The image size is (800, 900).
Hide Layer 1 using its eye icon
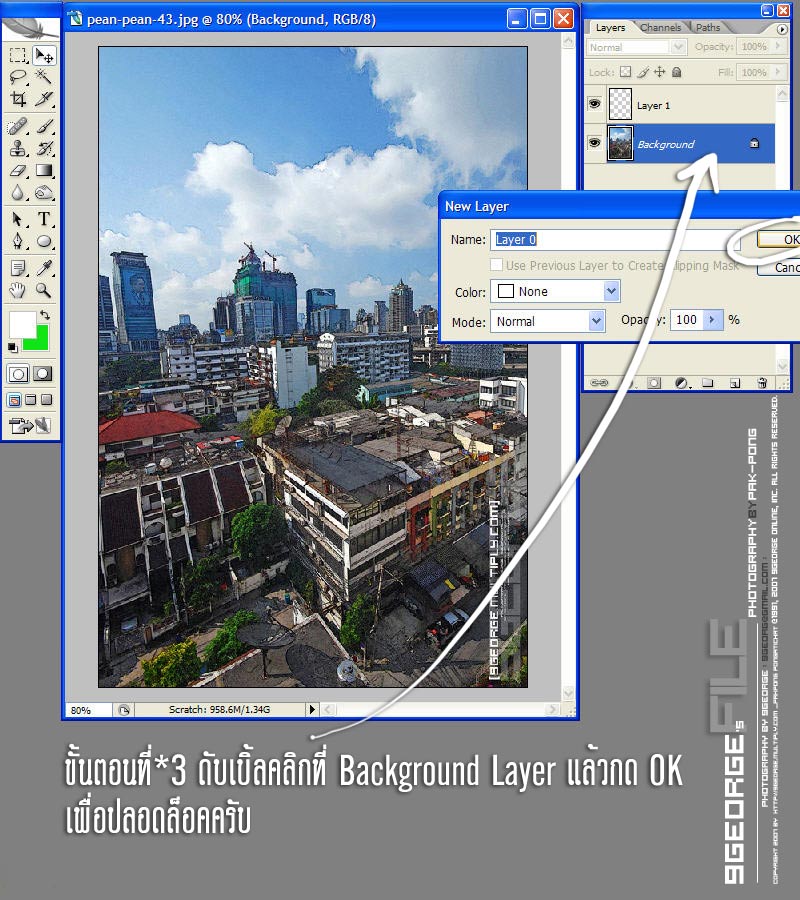coord(595,104)
